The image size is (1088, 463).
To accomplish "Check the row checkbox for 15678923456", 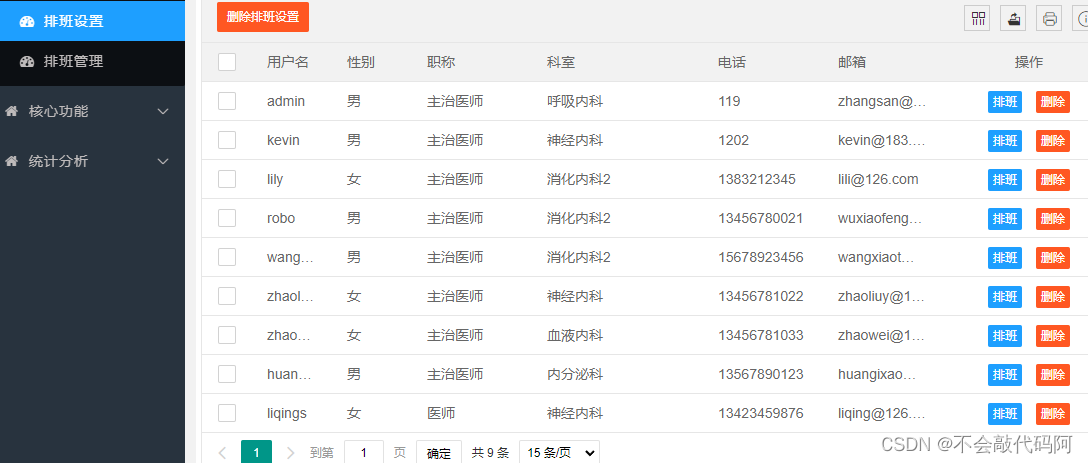I will [x=227, y=258].
